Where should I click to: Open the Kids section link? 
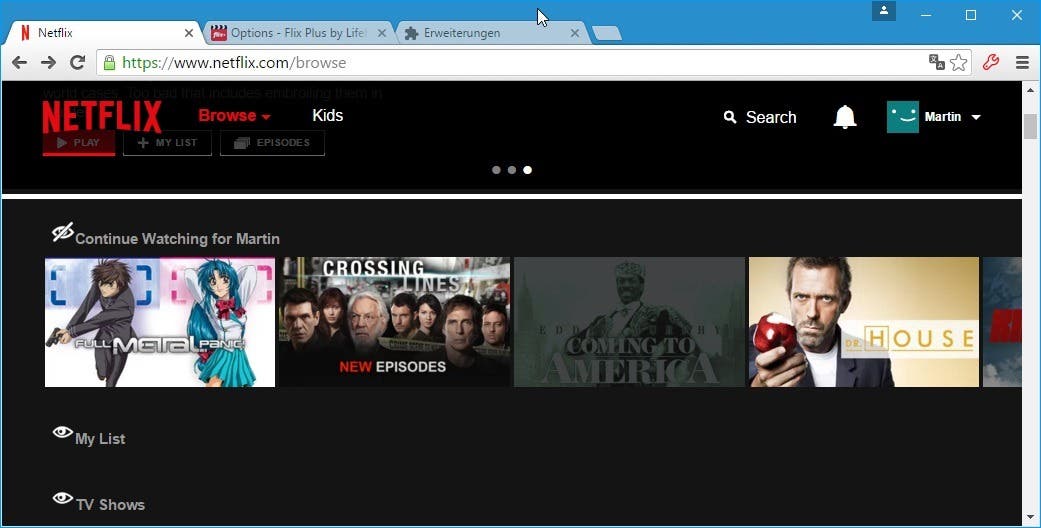(x=327, y=116)
